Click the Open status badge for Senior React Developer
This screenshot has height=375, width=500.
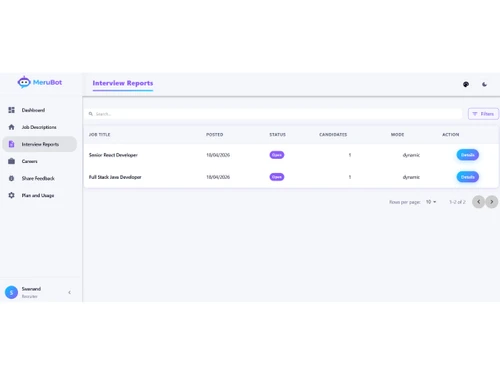point(277,155)
